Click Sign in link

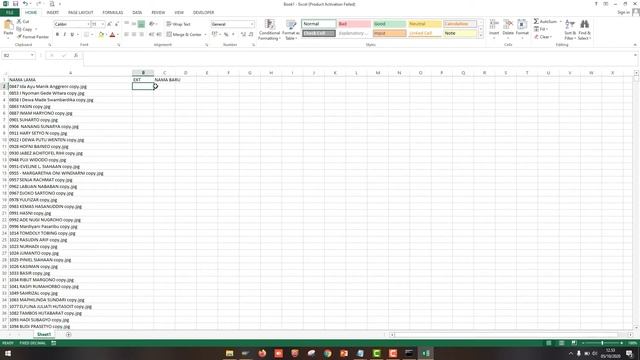pyautogui.click(x=623, y=12)
